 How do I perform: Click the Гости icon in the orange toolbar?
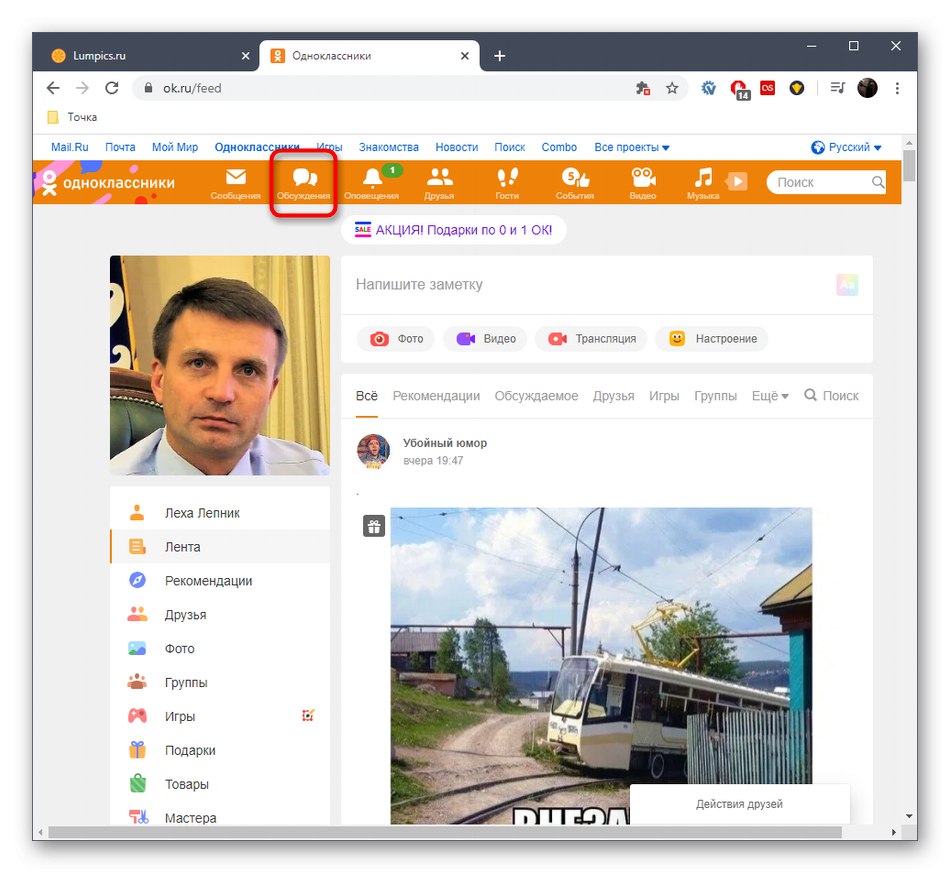point(507,182)
